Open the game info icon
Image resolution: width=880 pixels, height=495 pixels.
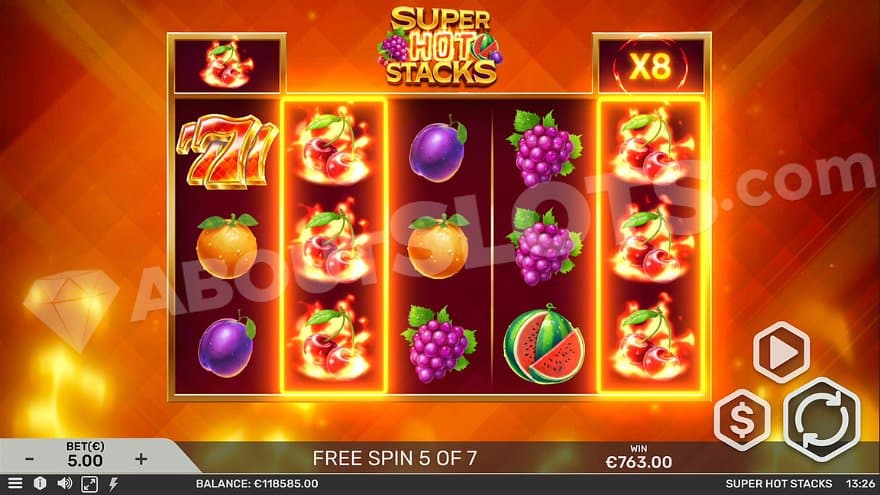(x=40, y=483)
